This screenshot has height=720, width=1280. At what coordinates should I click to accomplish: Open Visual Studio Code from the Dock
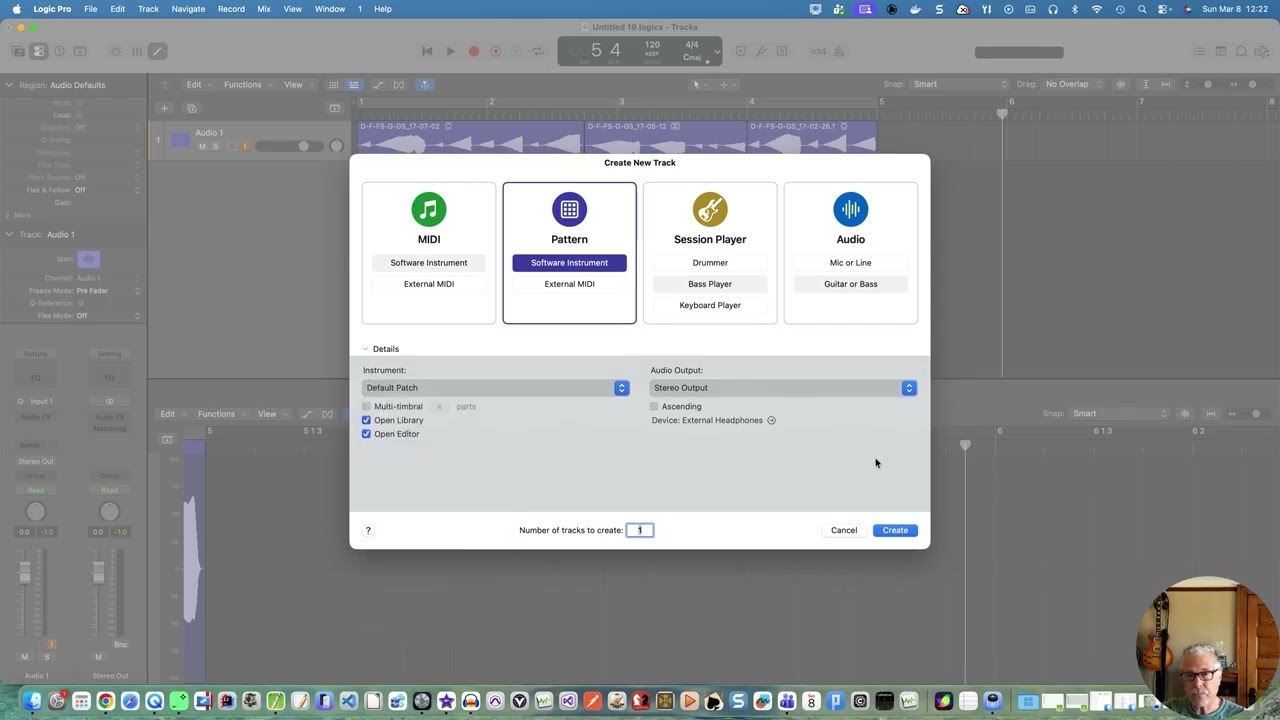click(349, 701)
